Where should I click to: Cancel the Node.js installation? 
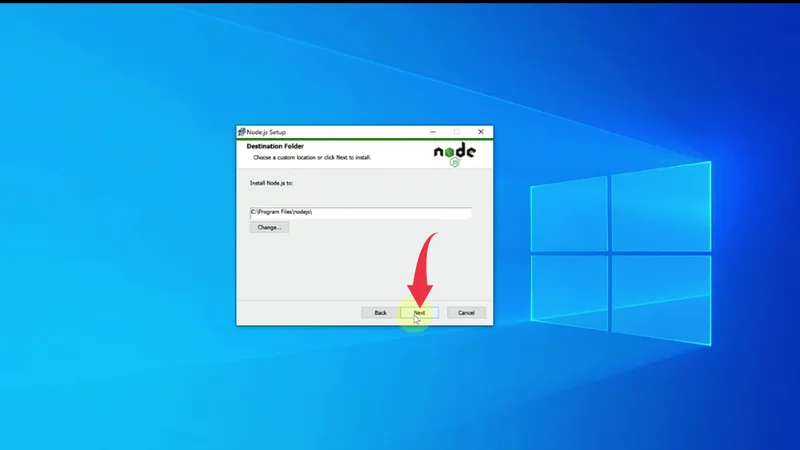coord(466,313)
